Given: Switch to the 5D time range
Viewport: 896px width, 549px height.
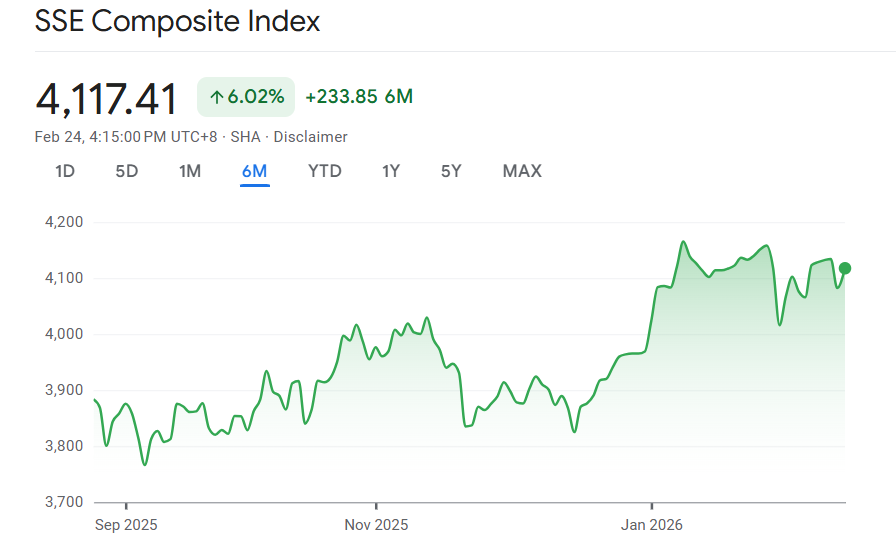Looking at the screenshot, I should [x=127, y=171].
